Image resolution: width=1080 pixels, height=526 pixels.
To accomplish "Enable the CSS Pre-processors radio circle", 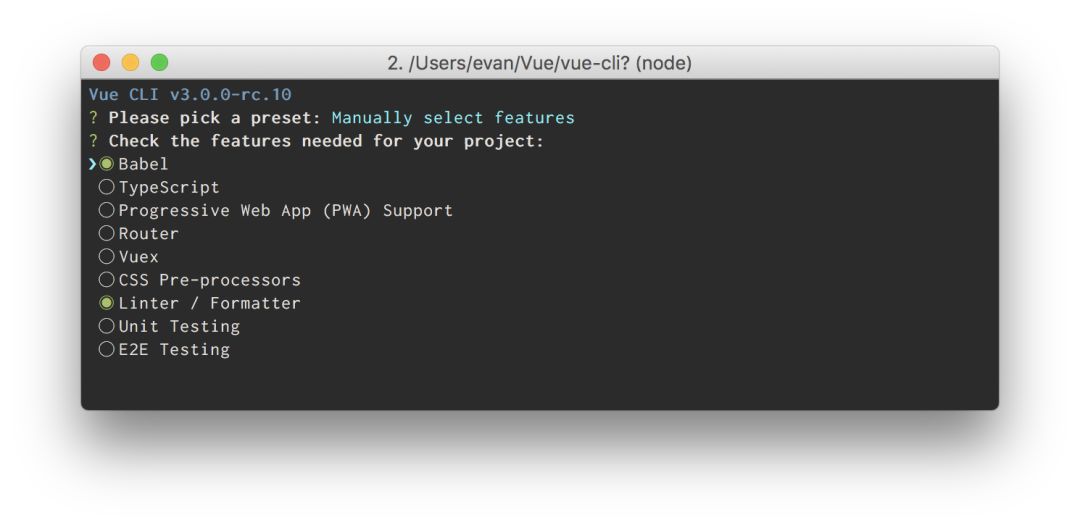I will 107,280.
